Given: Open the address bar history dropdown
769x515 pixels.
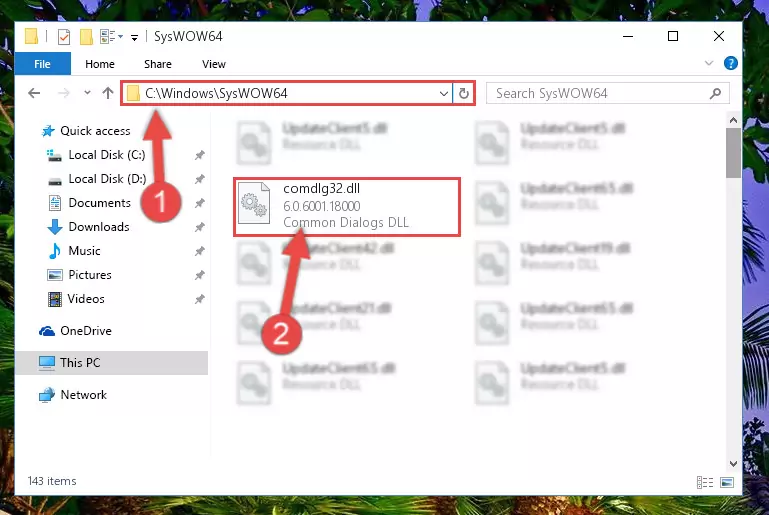Looking at the screenshot, I should [444, 93].
